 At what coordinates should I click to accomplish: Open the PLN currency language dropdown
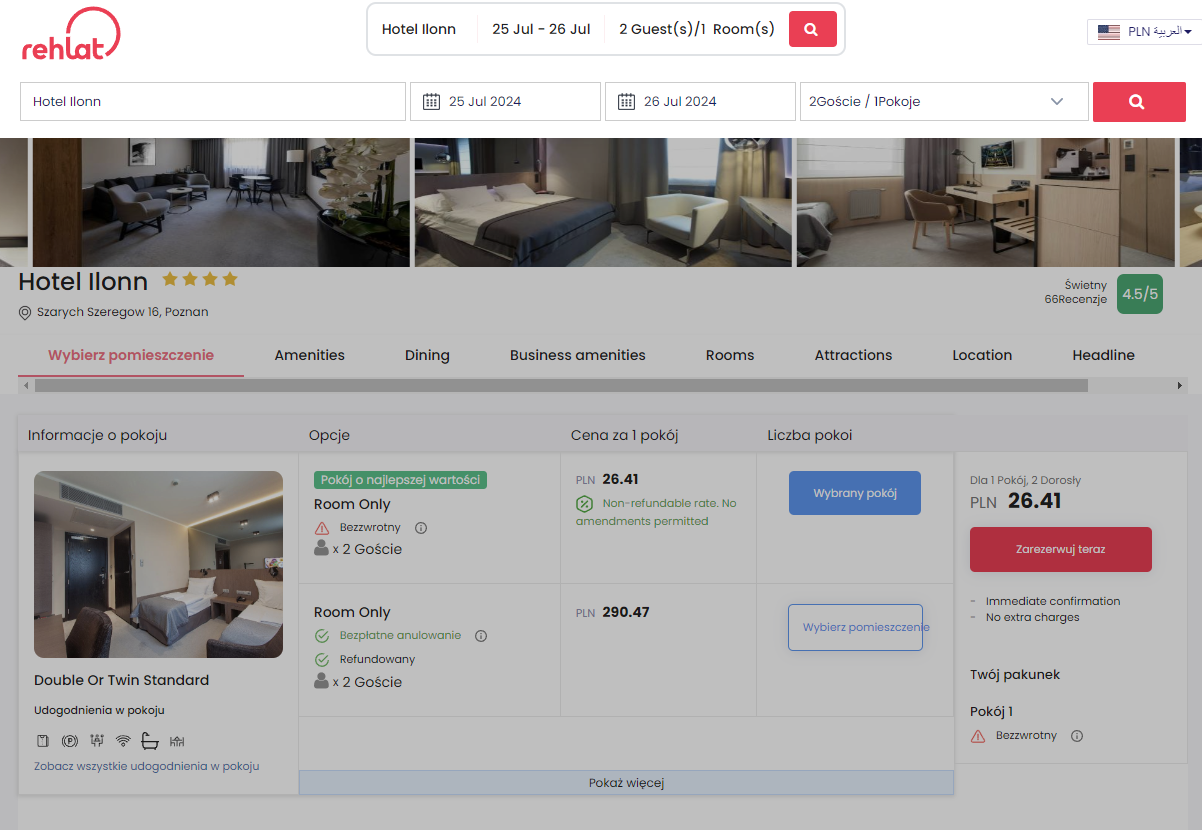[1143, 32]
